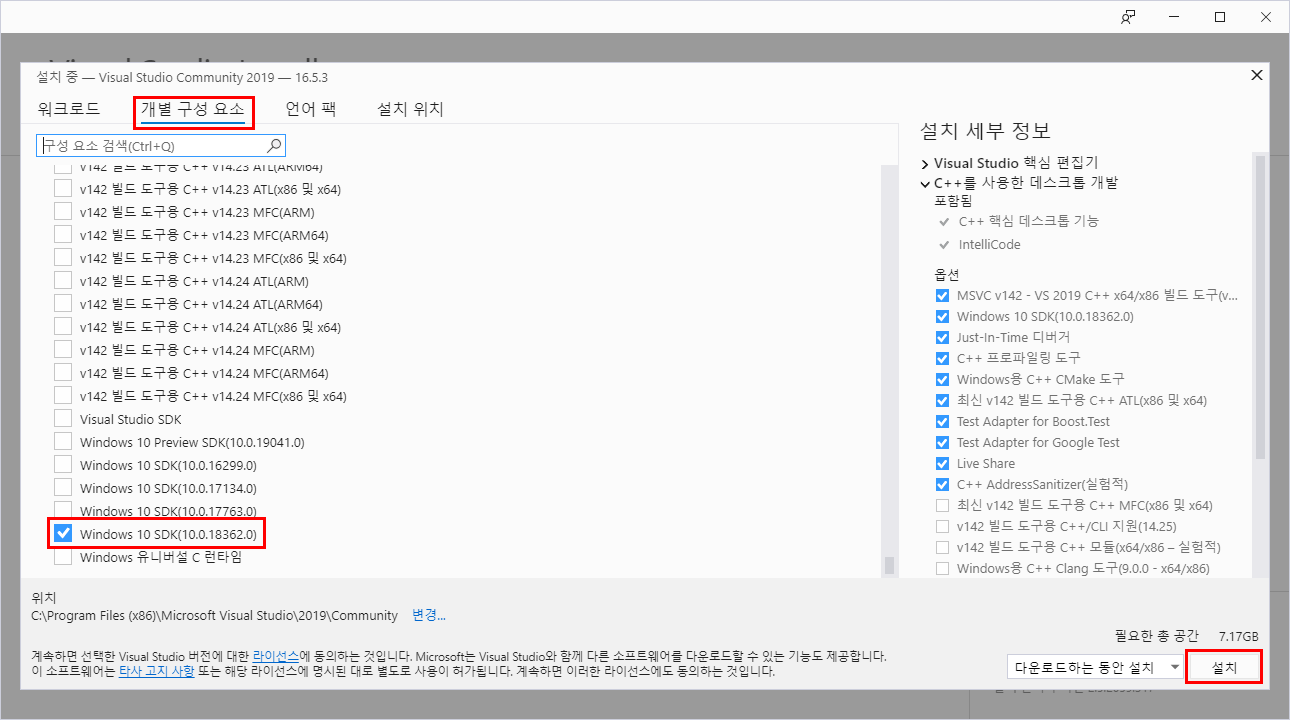Check v142 C++ v14.24 MFC(ARM) component
1290x720 pixels.
[63, 350]
